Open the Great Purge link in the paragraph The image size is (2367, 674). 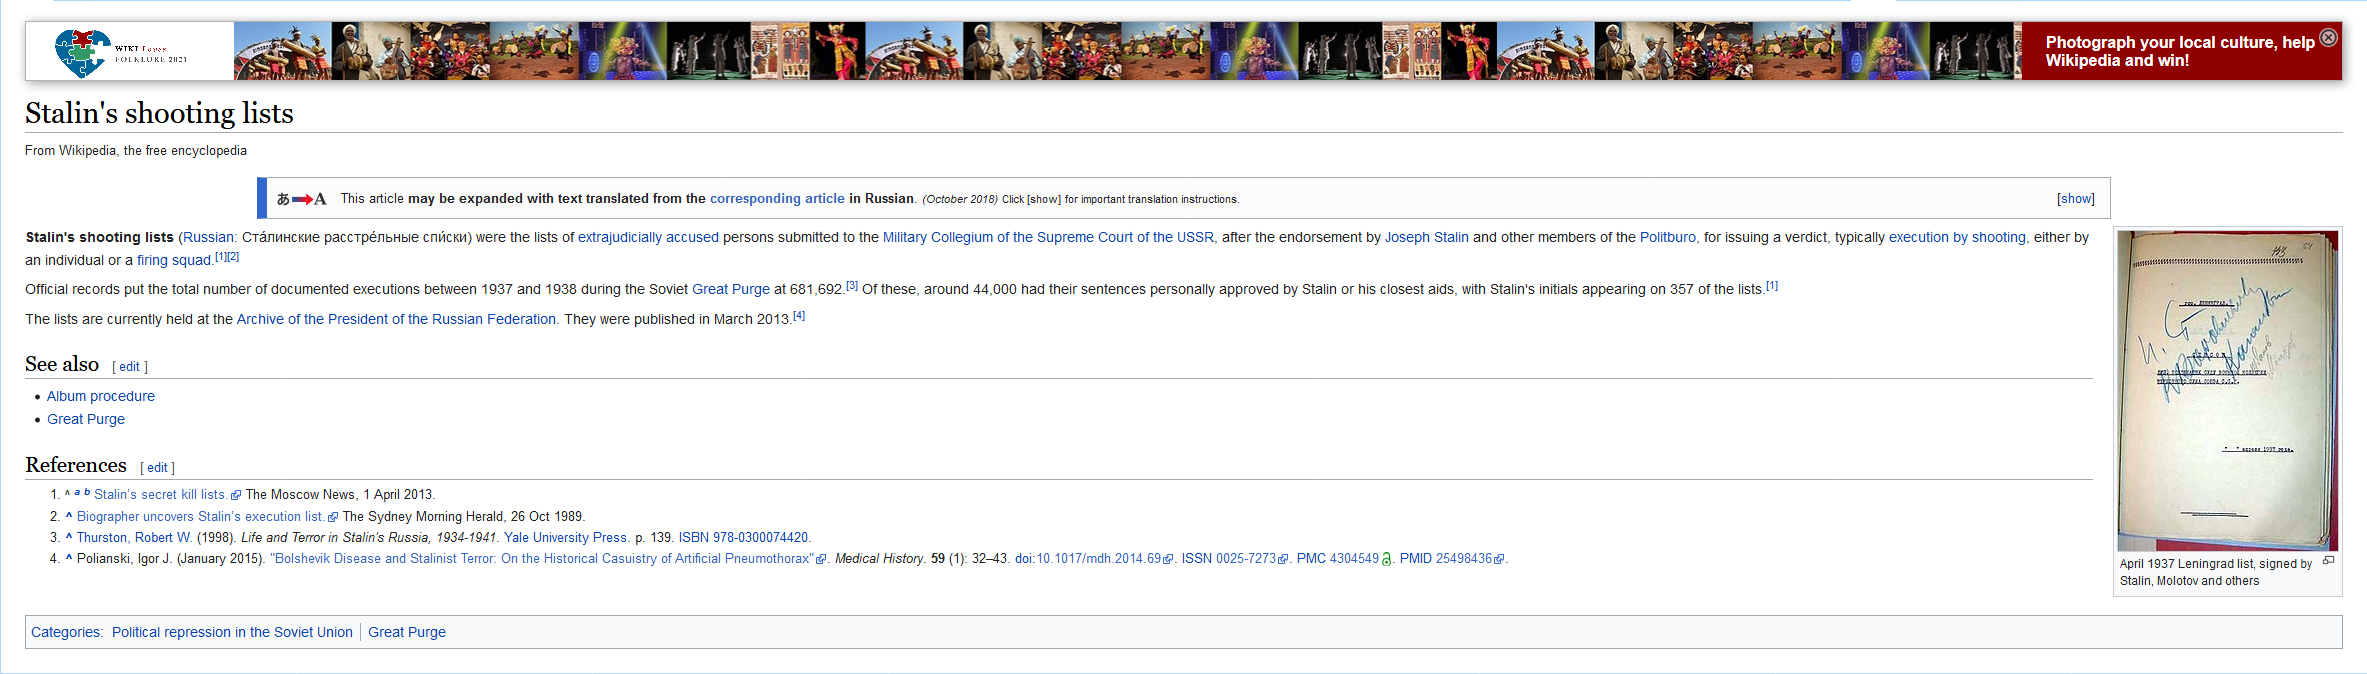coord(731,290)
